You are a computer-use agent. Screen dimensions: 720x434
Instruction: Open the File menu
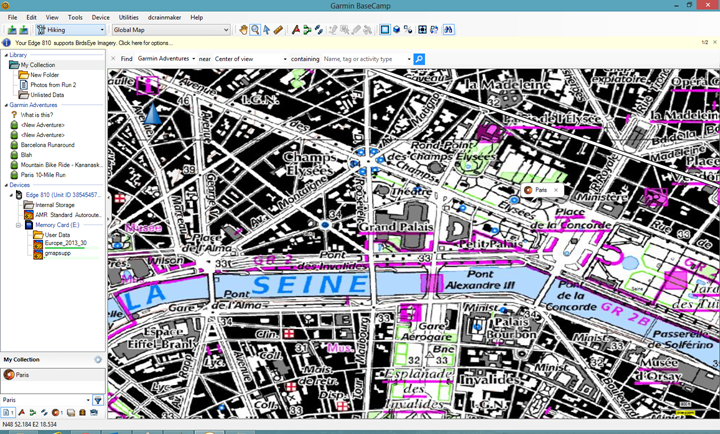click(x=12, y=17)
